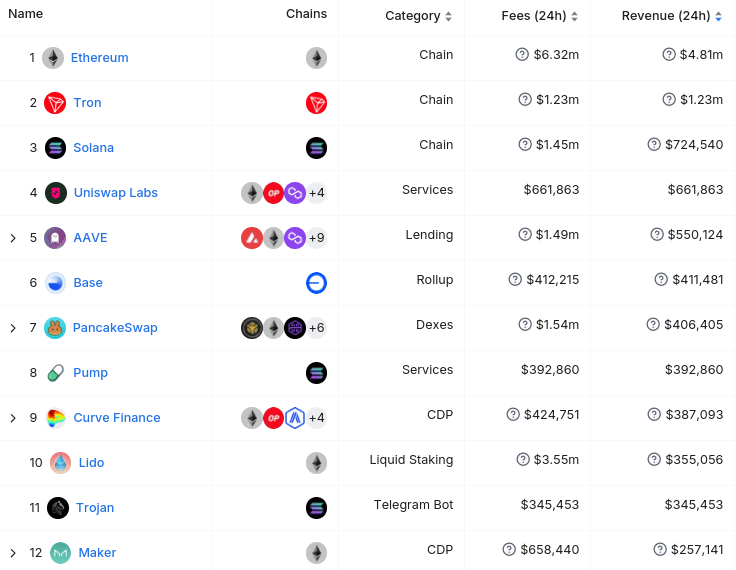Click the Pump pill logo icon
Screen dimensions: 736x570
click(55, 373)
